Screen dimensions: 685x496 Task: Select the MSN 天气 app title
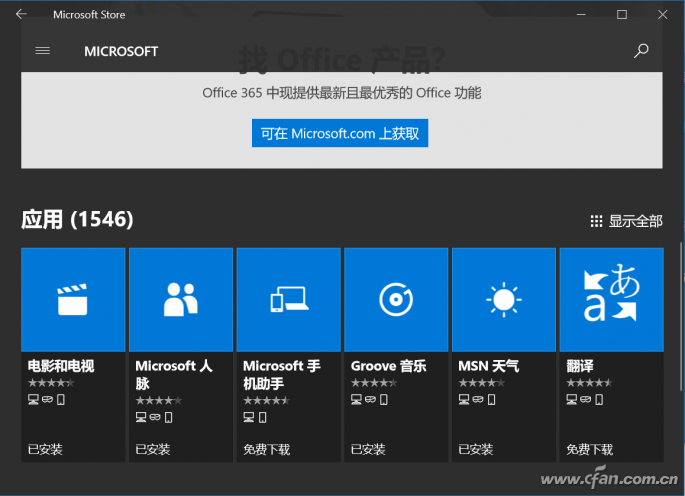488,366
